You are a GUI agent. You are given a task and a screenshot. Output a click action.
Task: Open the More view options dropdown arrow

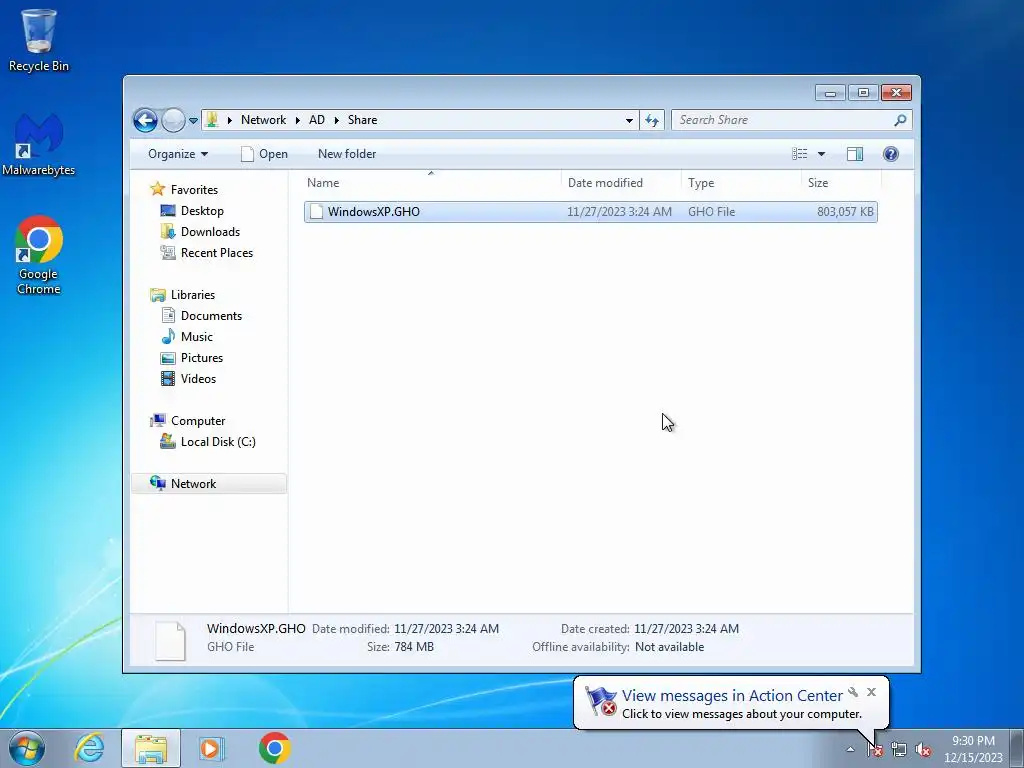coord(822,154)
